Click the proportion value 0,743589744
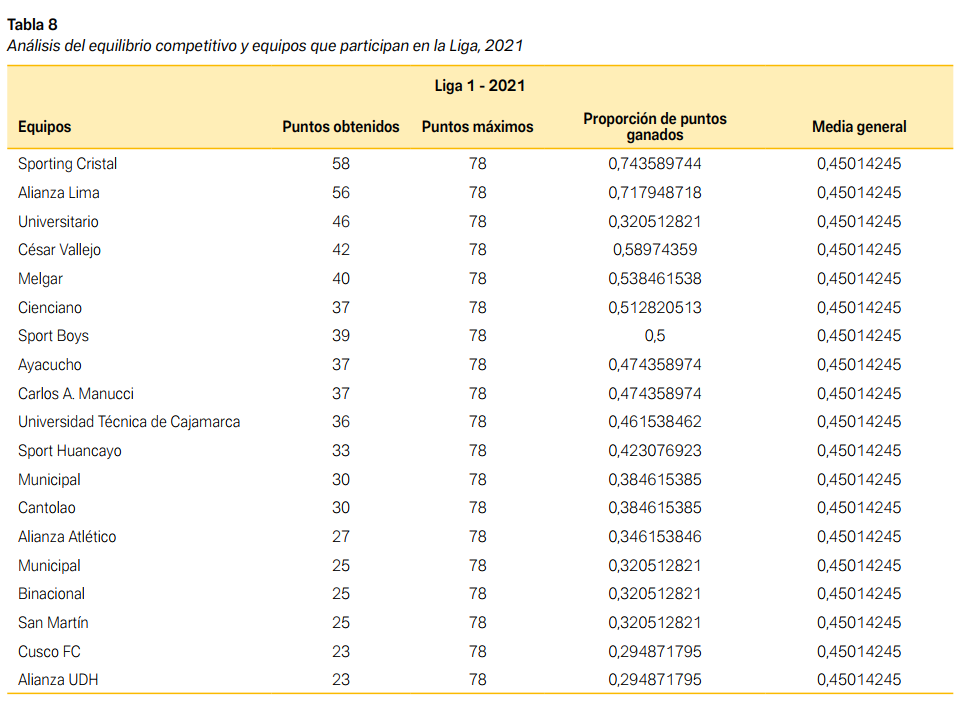The height and width of the screenshot is (721, 959). 654,164
